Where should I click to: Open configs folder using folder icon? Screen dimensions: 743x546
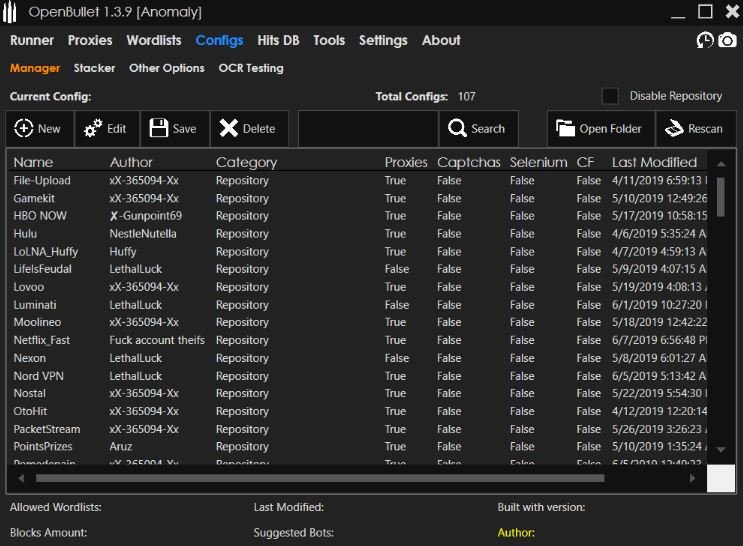coord(565,128)
